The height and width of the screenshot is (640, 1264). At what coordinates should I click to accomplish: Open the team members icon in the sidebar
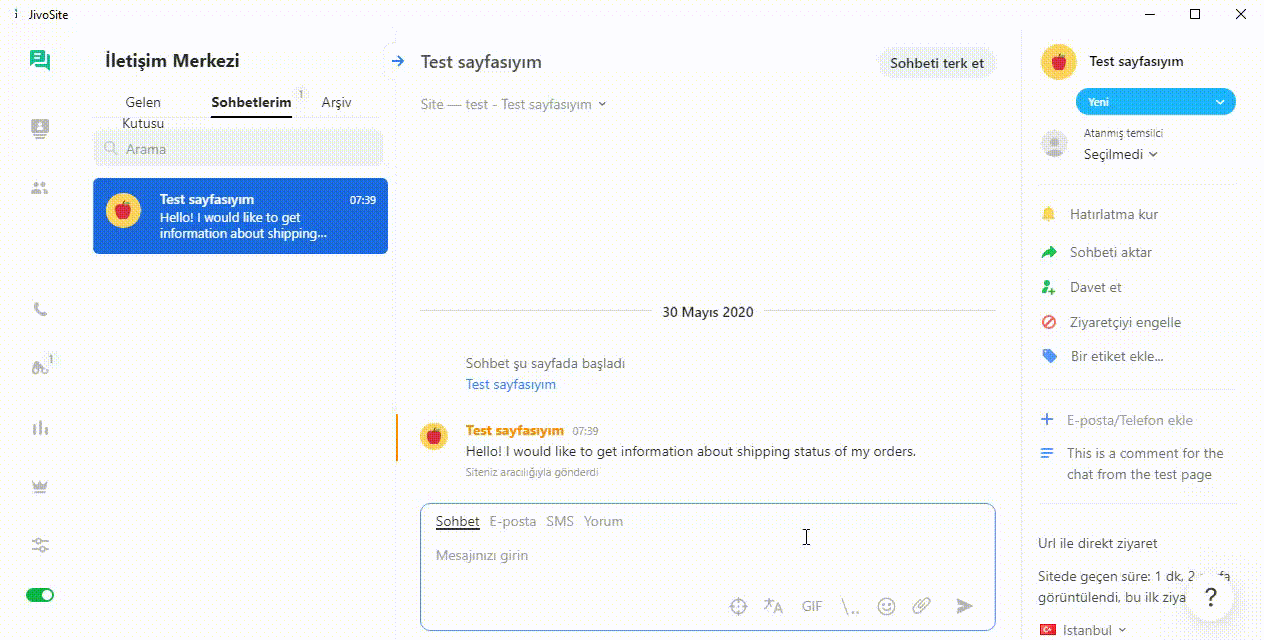(x=40, y=187)
